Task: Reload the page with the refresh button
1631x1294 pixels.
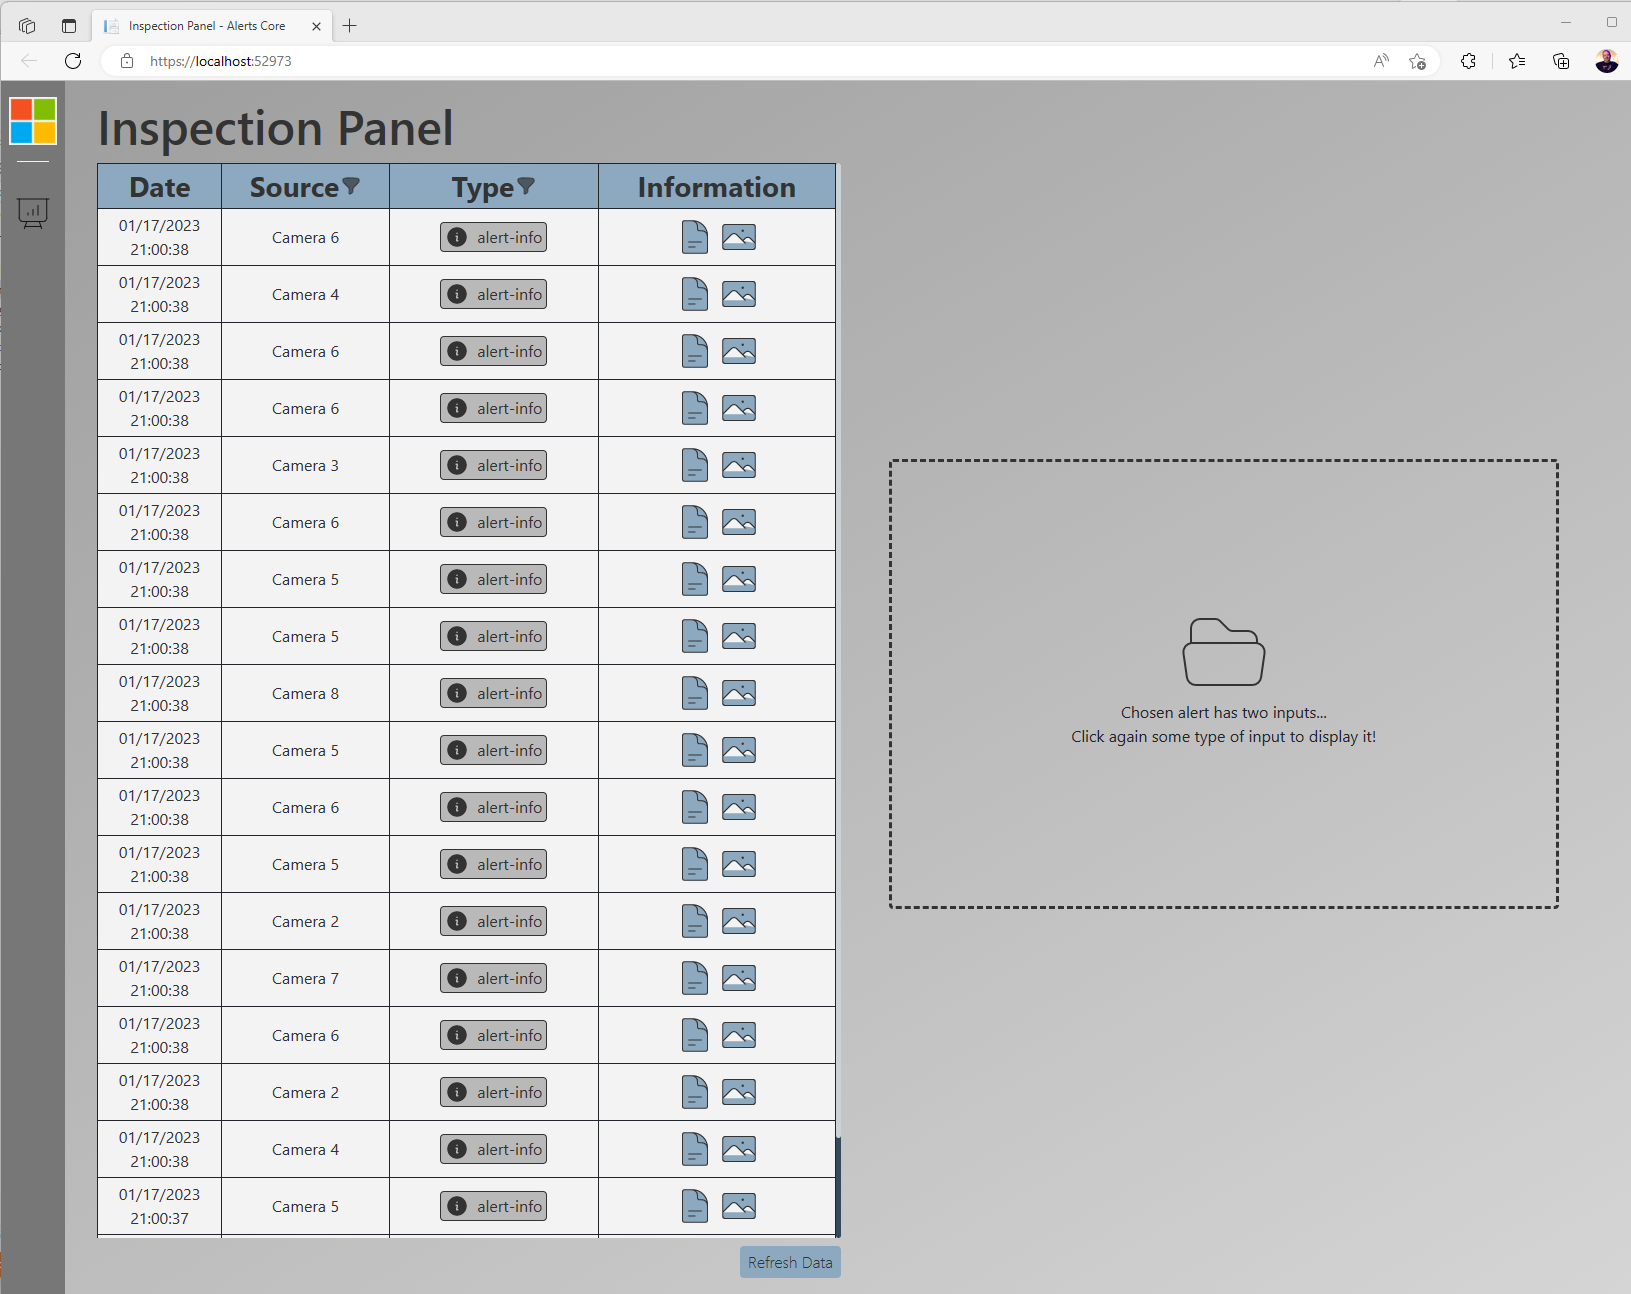Action: point(72,61)
